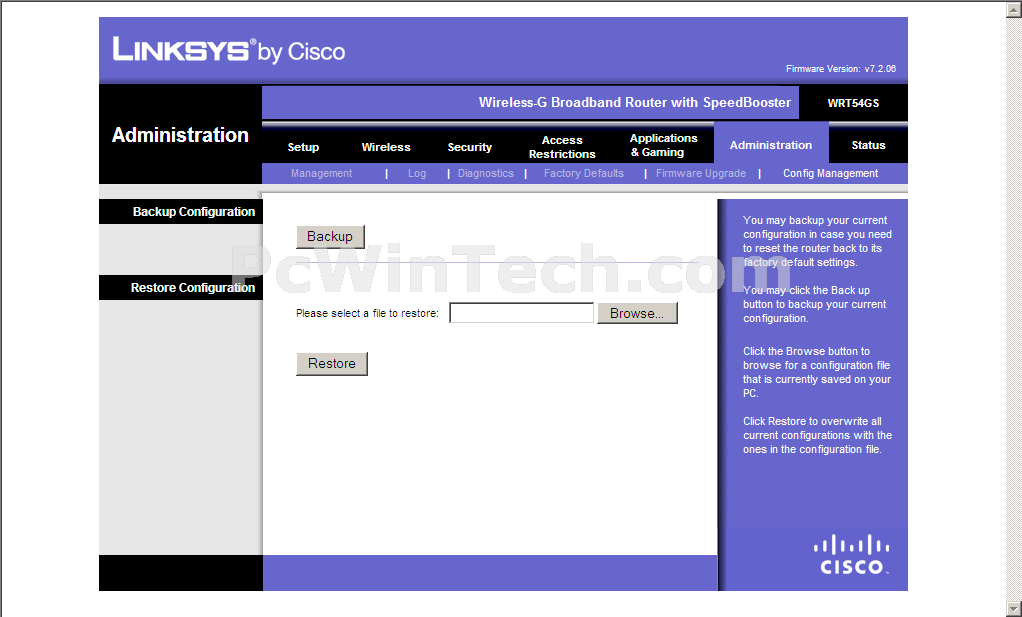
Task: Open Access Restrictions tab
Action: tap(562, 147)
